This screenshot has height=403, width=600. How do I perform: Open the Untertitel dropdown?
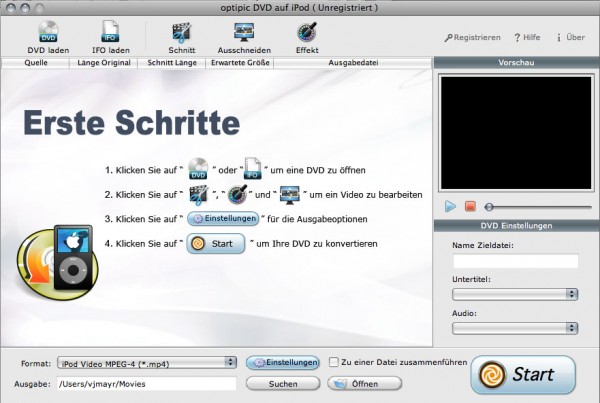(x=515, y=294)
